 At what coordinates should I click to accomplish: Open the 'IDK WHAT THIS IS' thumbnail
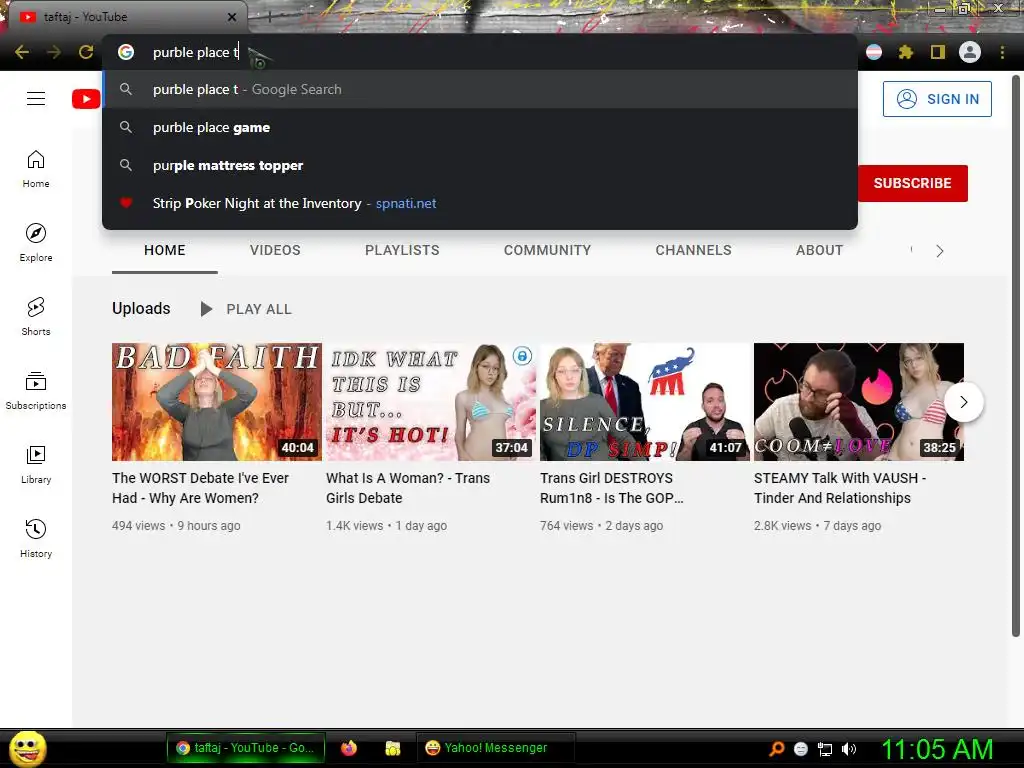click(x=430, y=402)
